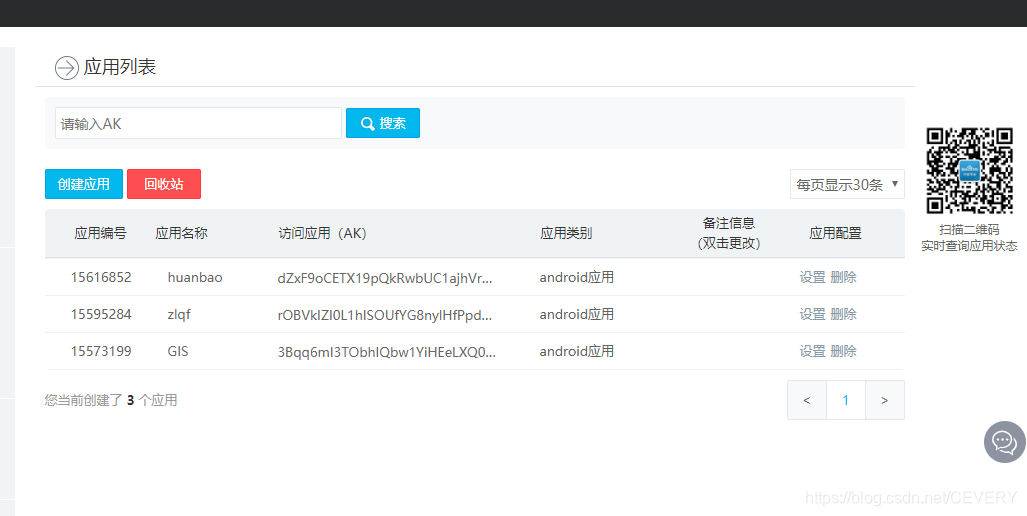Click the 创建应用 button
The image size is (1027, 516).
click(84, 184)
